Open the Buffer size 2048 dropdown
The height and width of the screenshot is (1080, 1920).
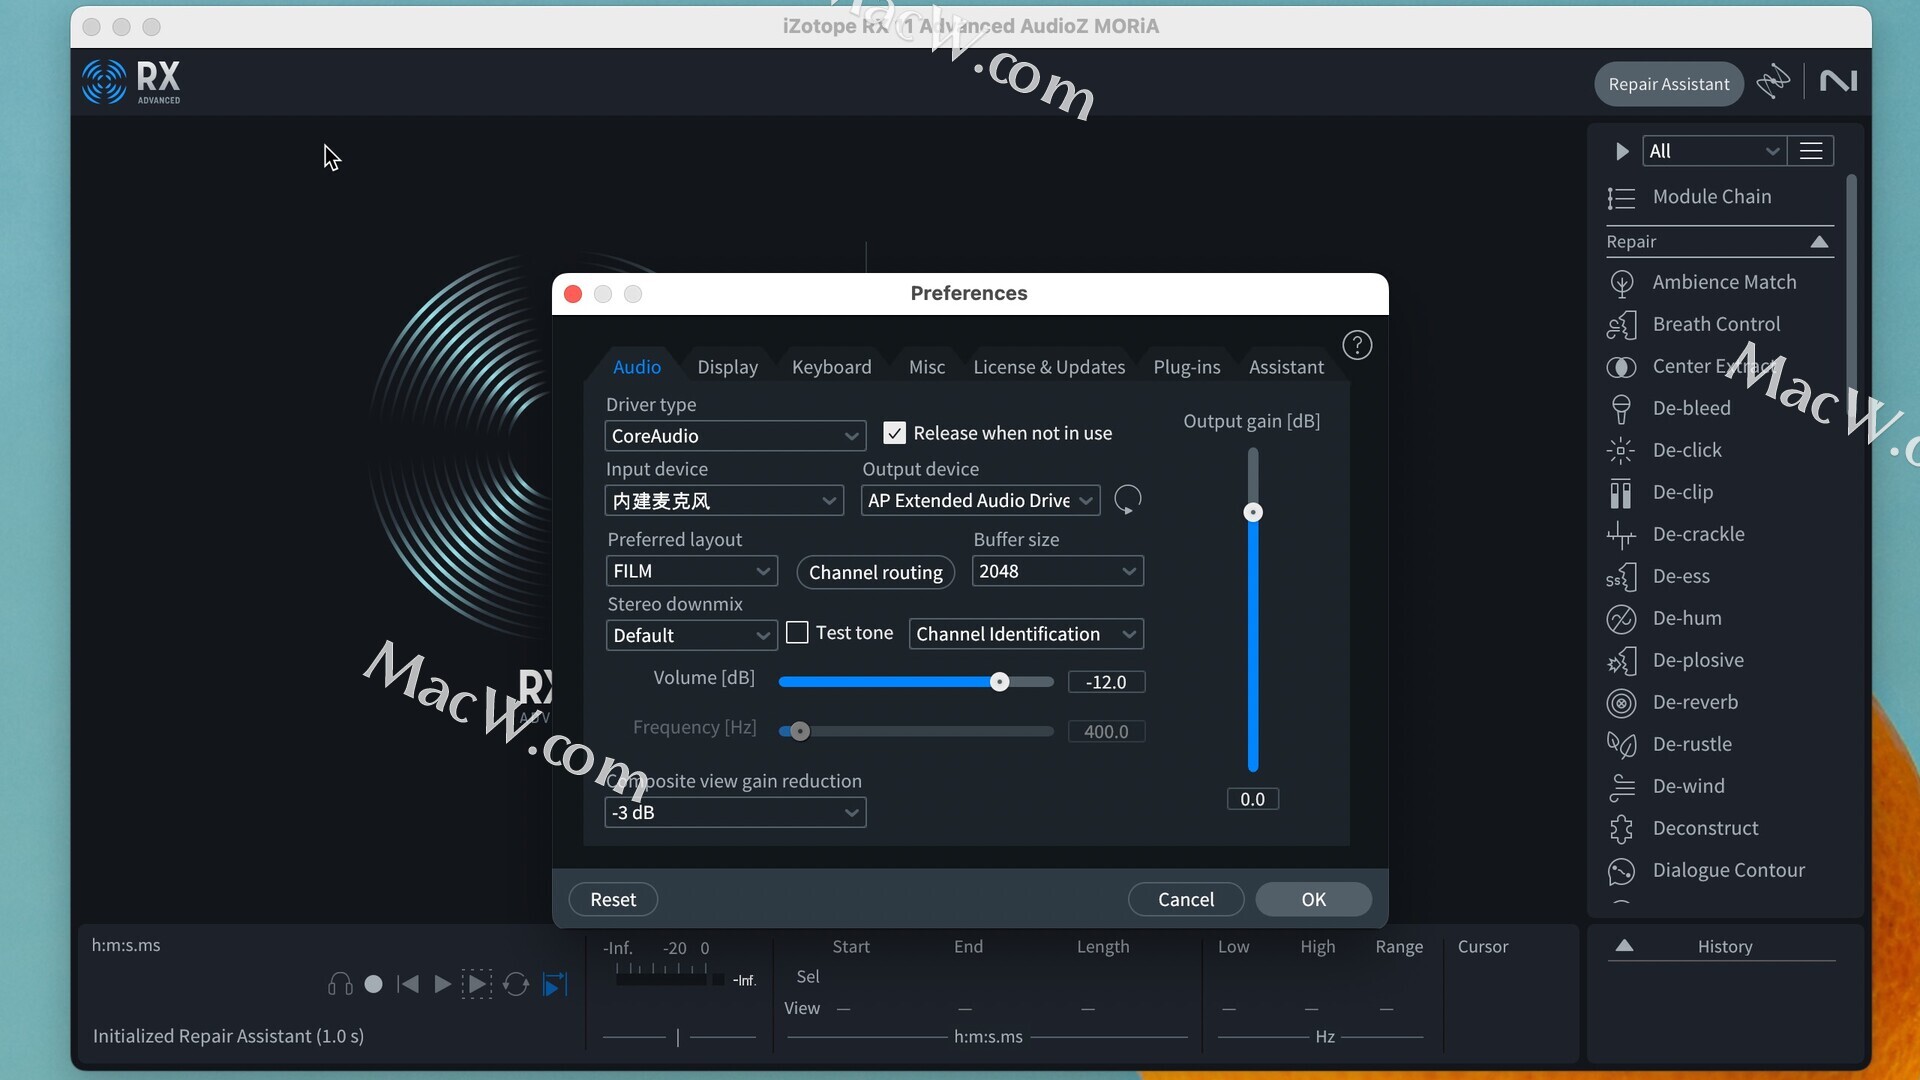point(1058,571)
